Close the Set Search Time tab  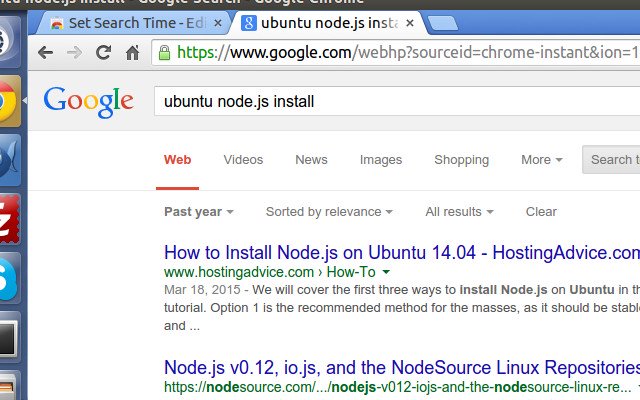click(x=218, y=23)
